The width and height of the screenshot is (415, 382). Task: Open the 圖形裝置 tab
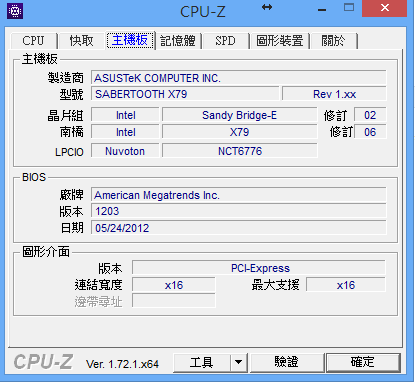pyautogui.click(x=280, y=41)
